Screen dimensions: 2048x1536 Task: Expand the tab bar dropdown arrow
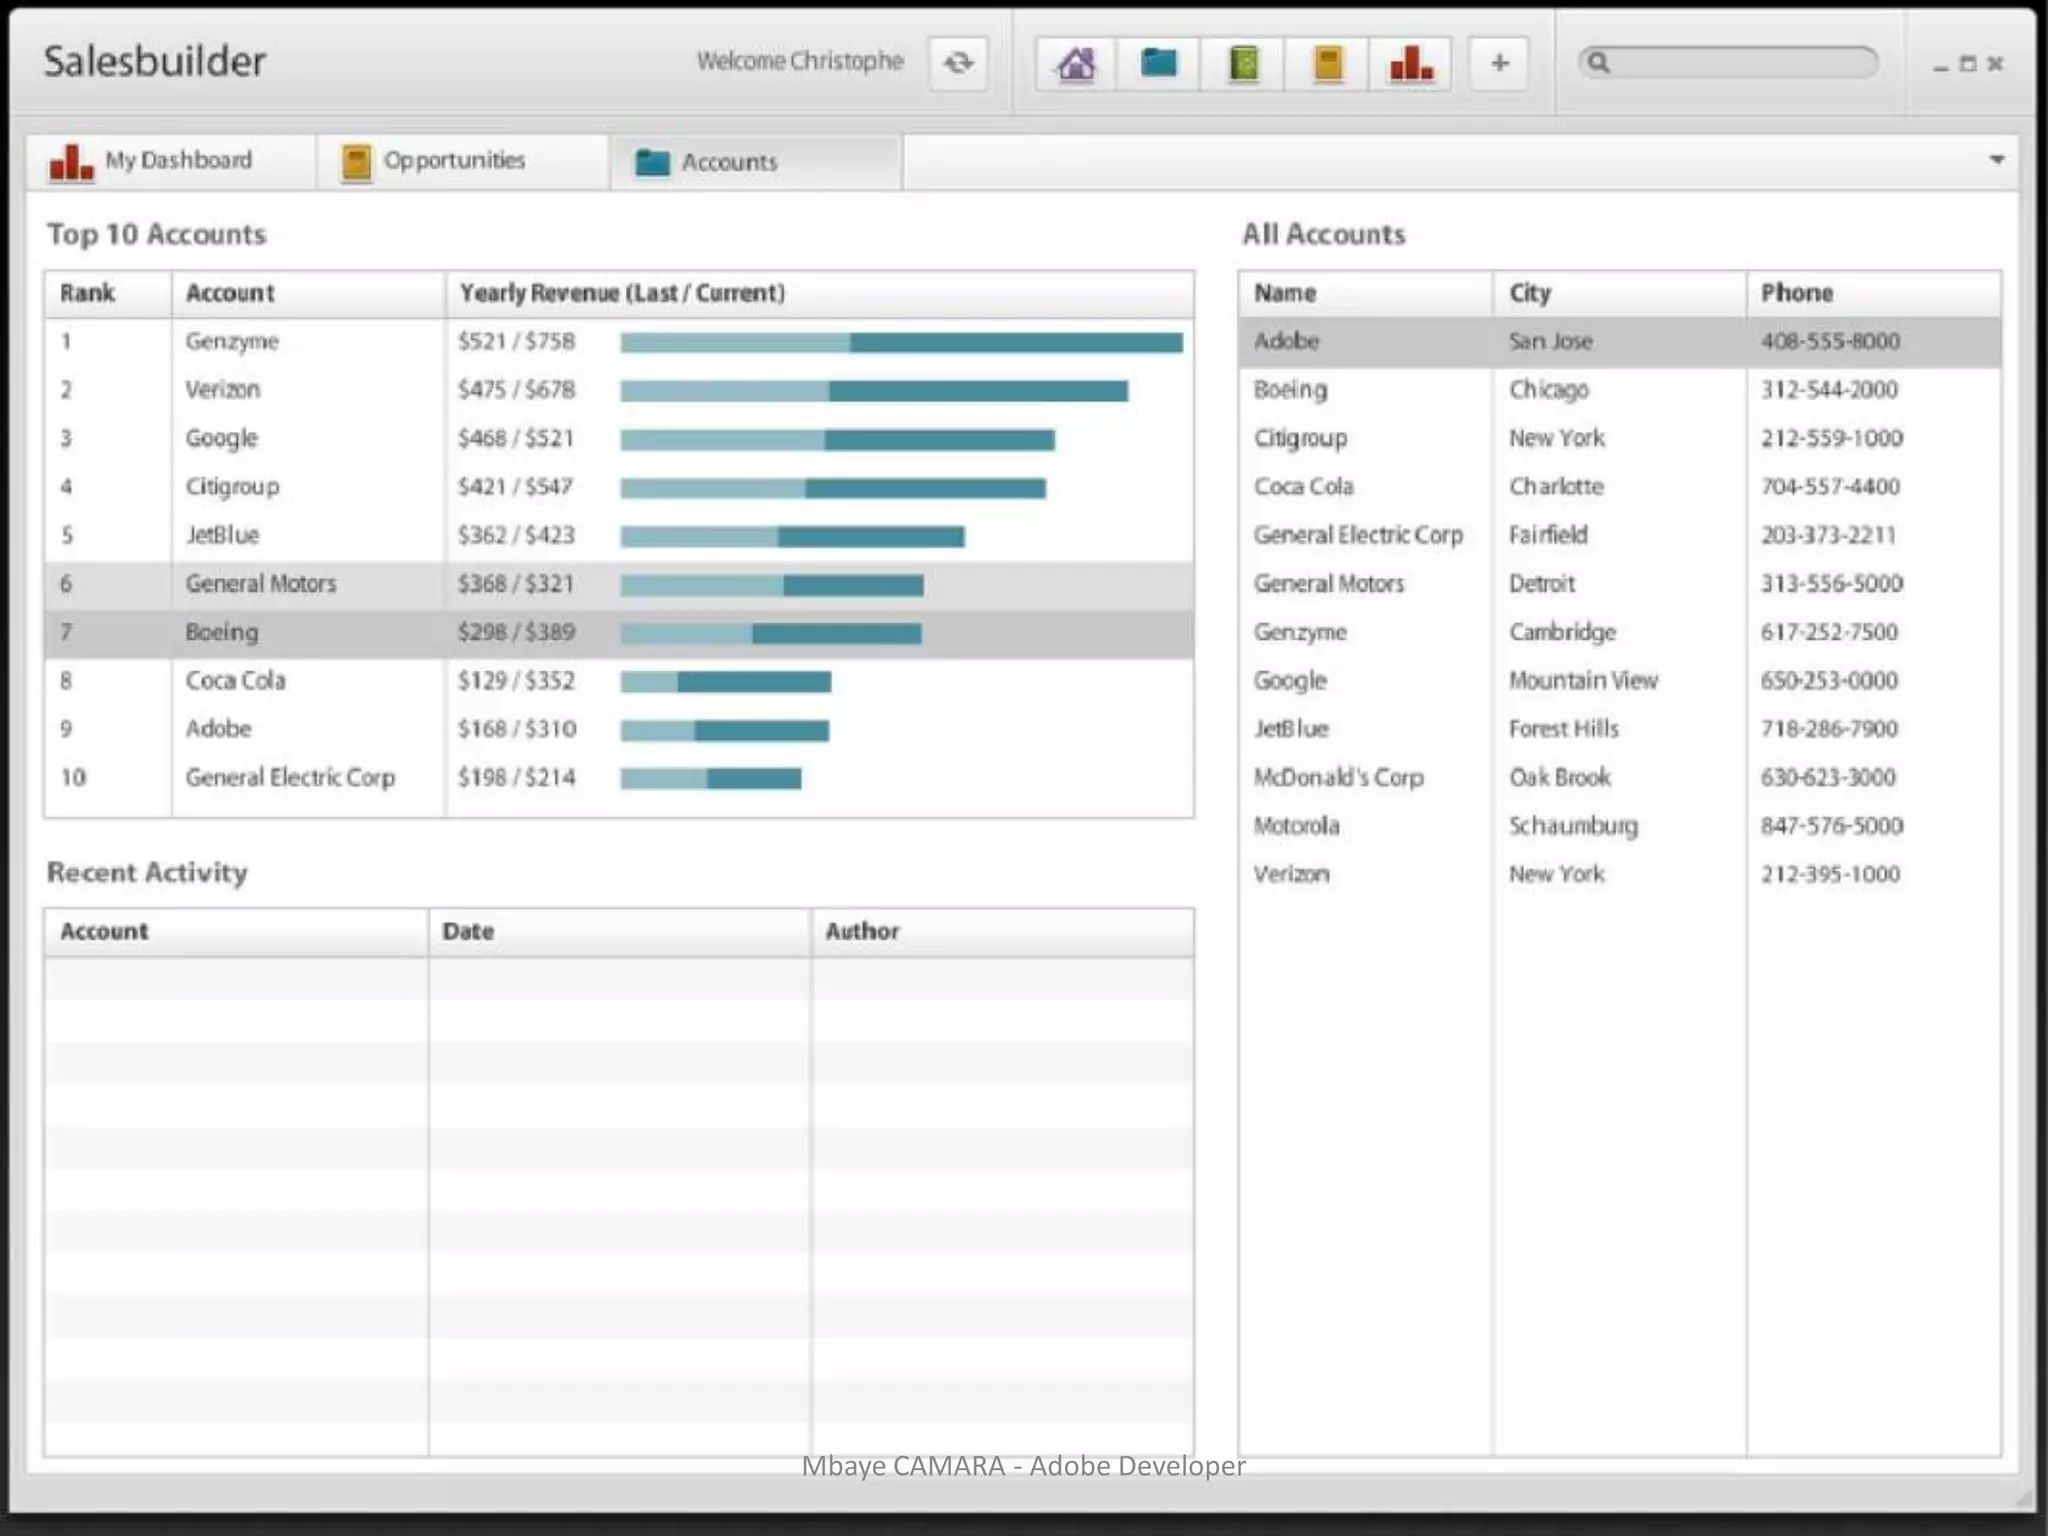[1996, 160]
